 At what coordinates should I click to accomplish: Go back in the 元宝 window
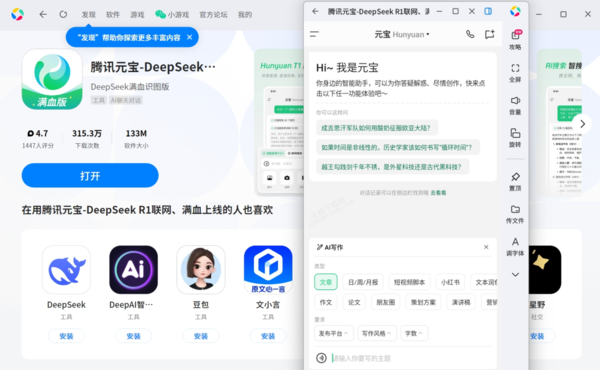pos(315,11)
